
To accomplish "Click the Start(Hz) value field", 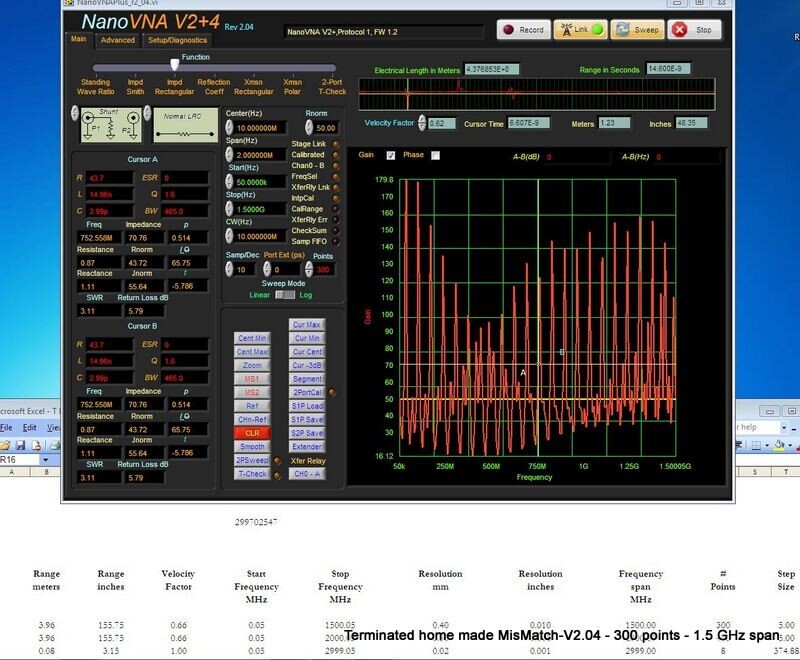I will 260,182.
